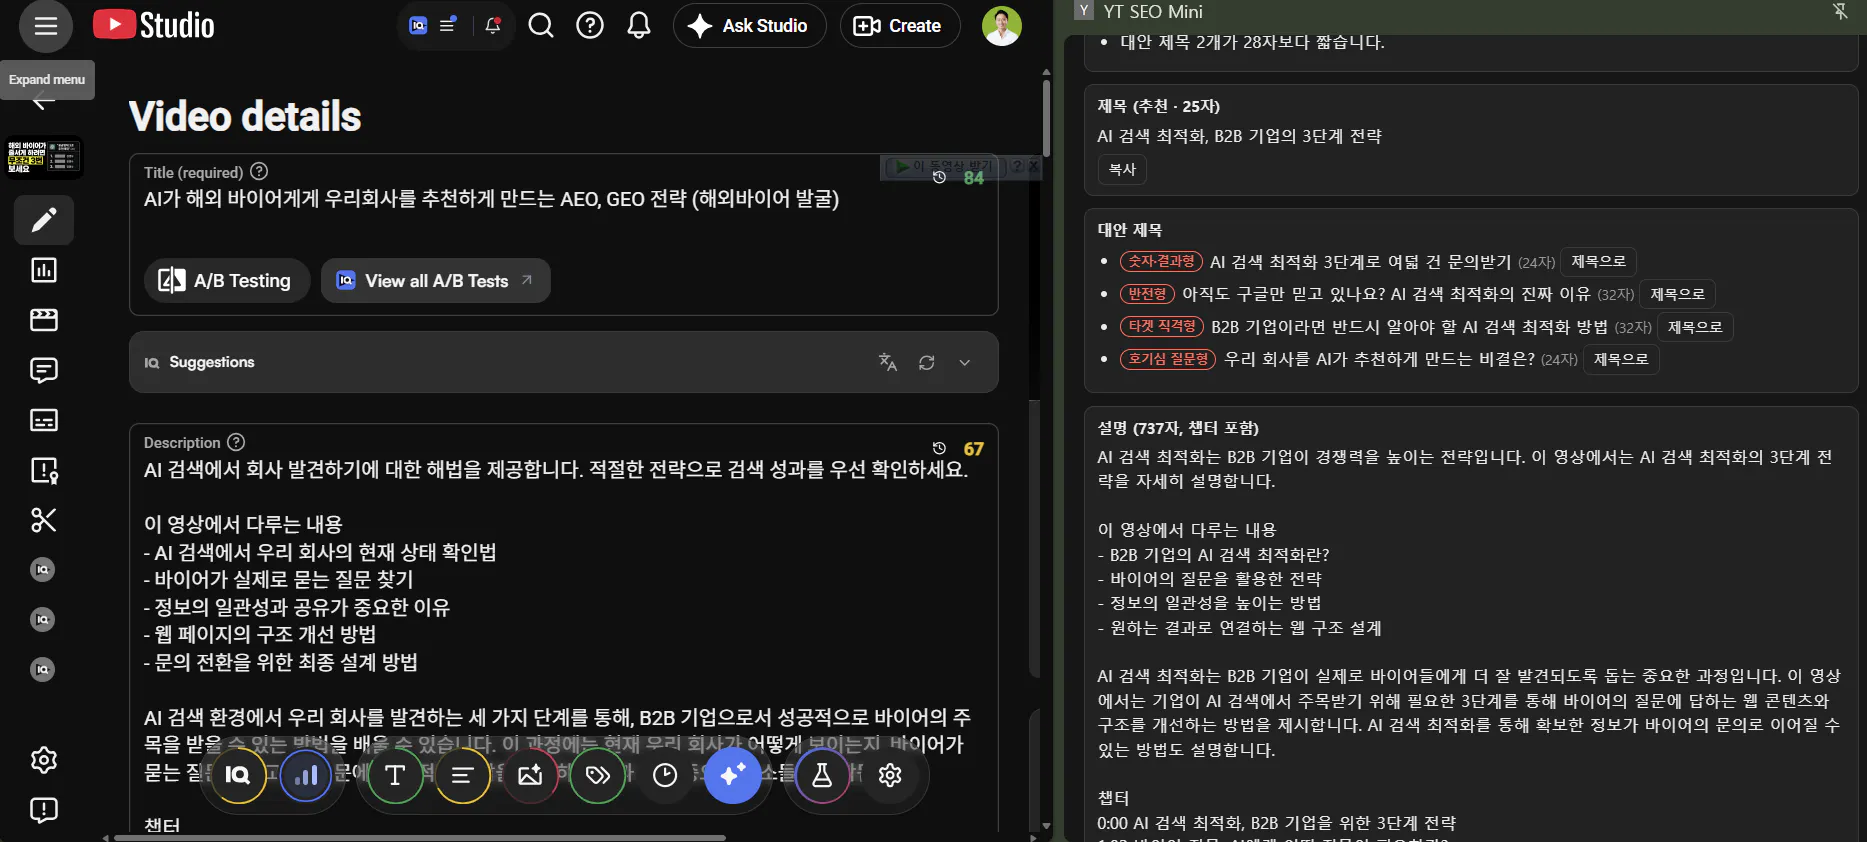Open Subtitles from the left sidebar

click(x=44, y=420)
